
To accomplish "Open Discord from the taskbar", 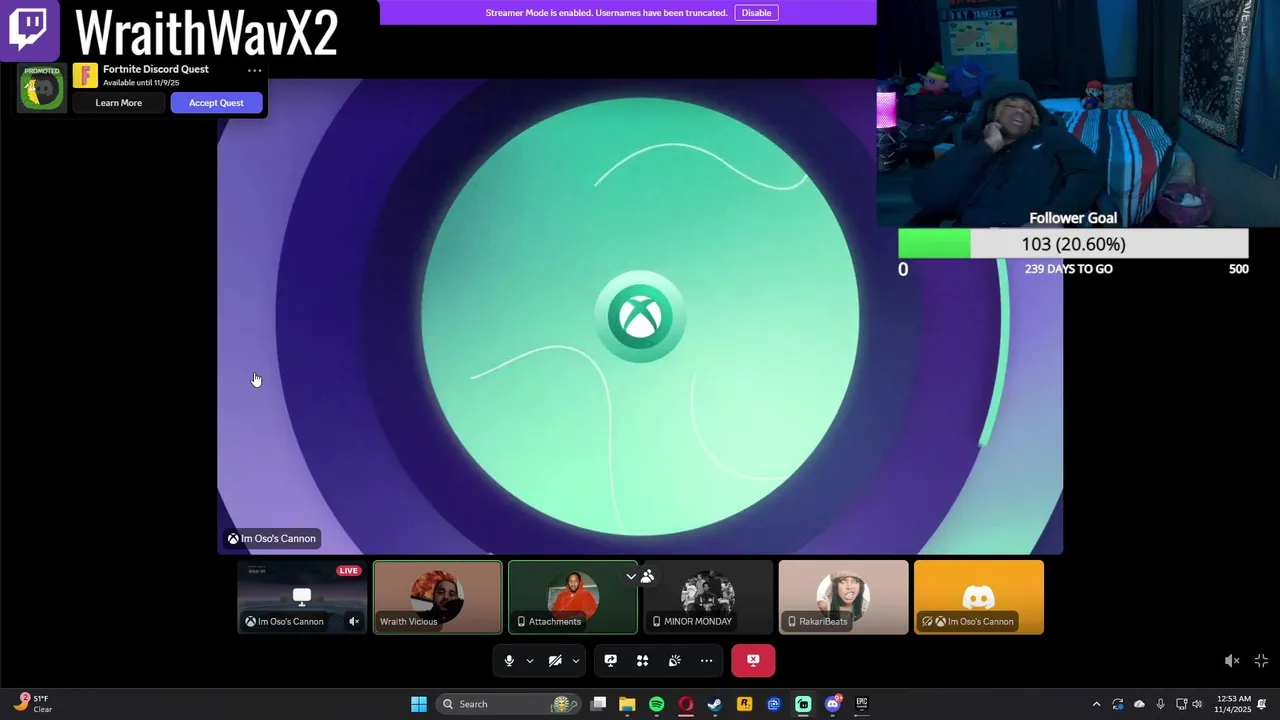I will (832, 704).
